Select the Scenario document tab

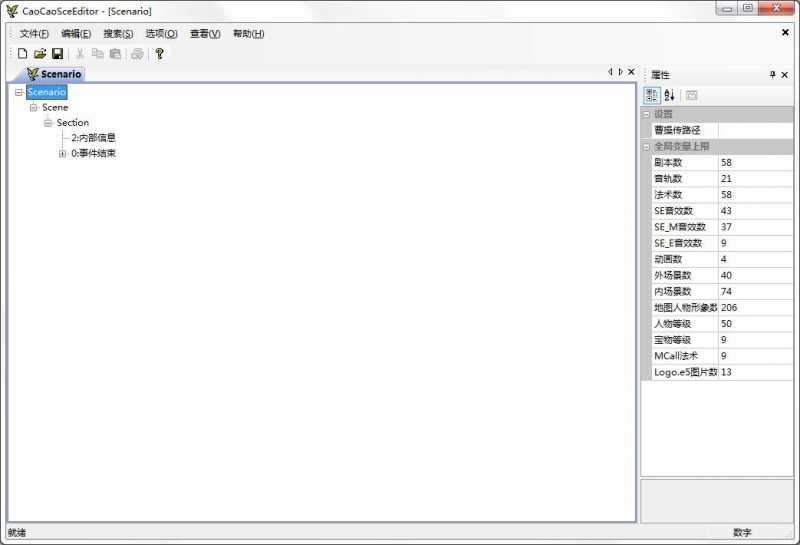pyautogui.click(x=54, y=74)
